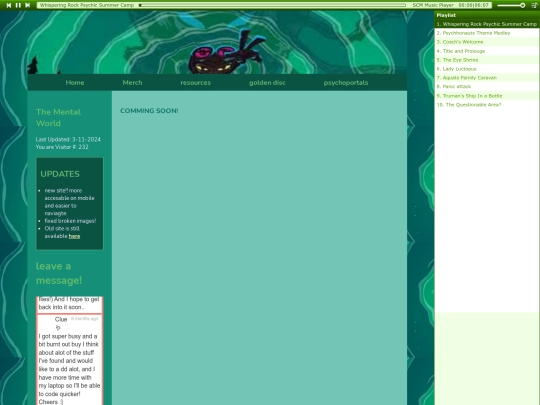Play Whispering Rock Psychic Summer Camp in playlist
This screenshot has width=540, height=405.
(487, 24)
